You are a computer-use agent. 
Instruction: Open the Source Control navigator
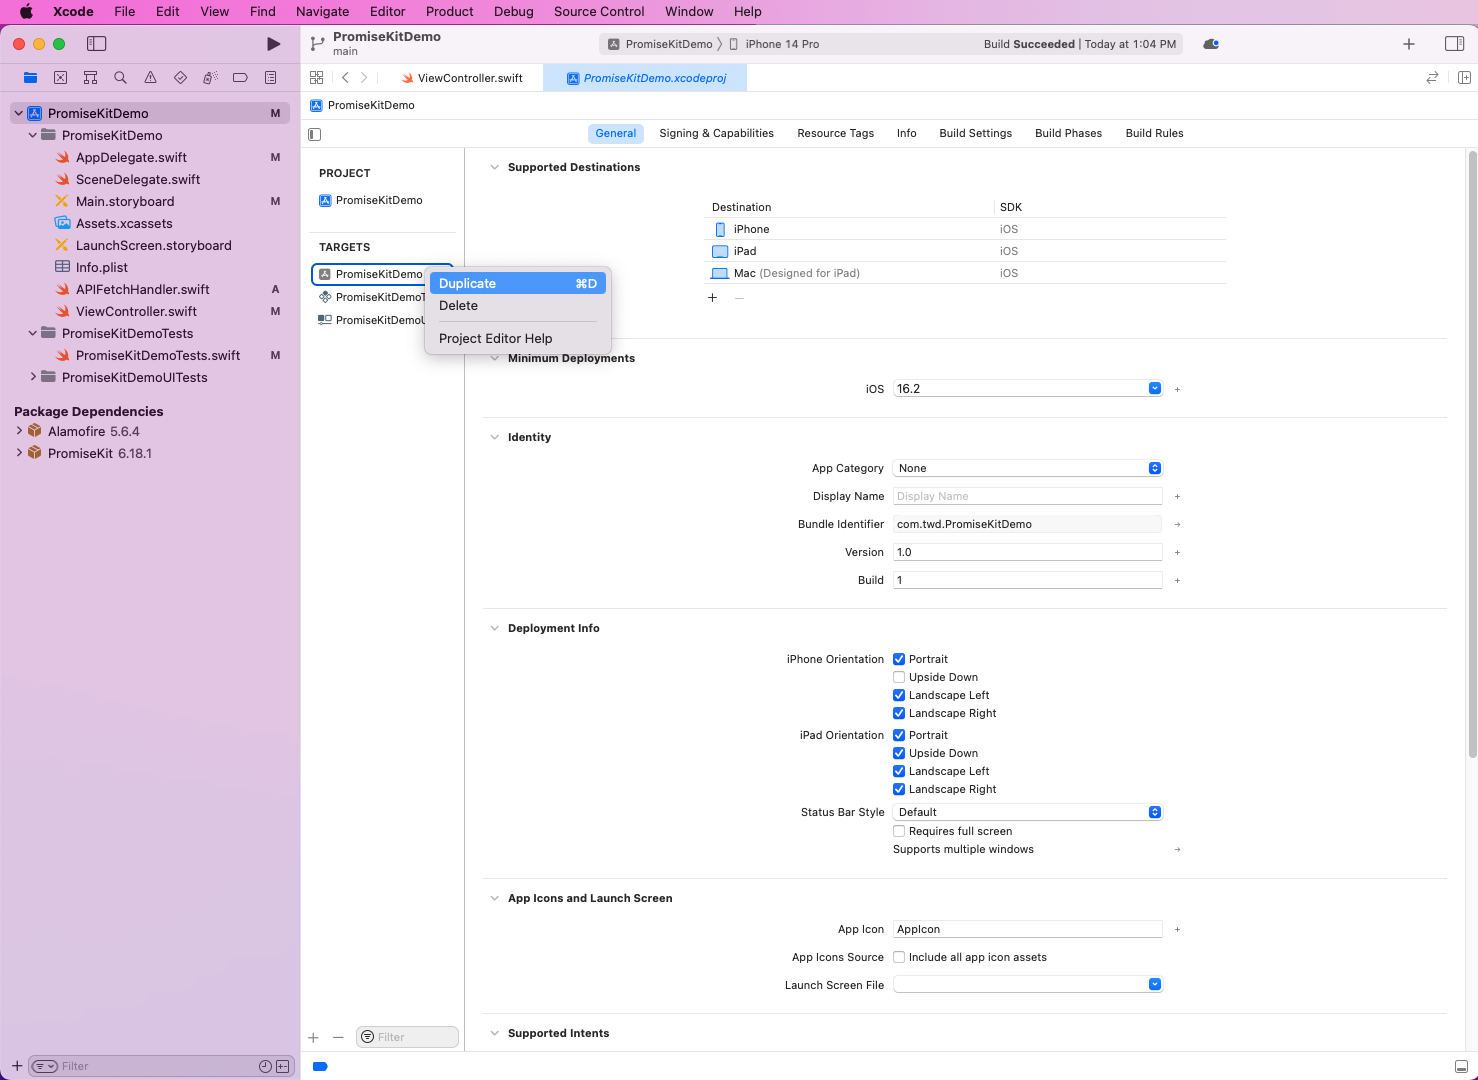pyautogui.click(x=60, y=77)
